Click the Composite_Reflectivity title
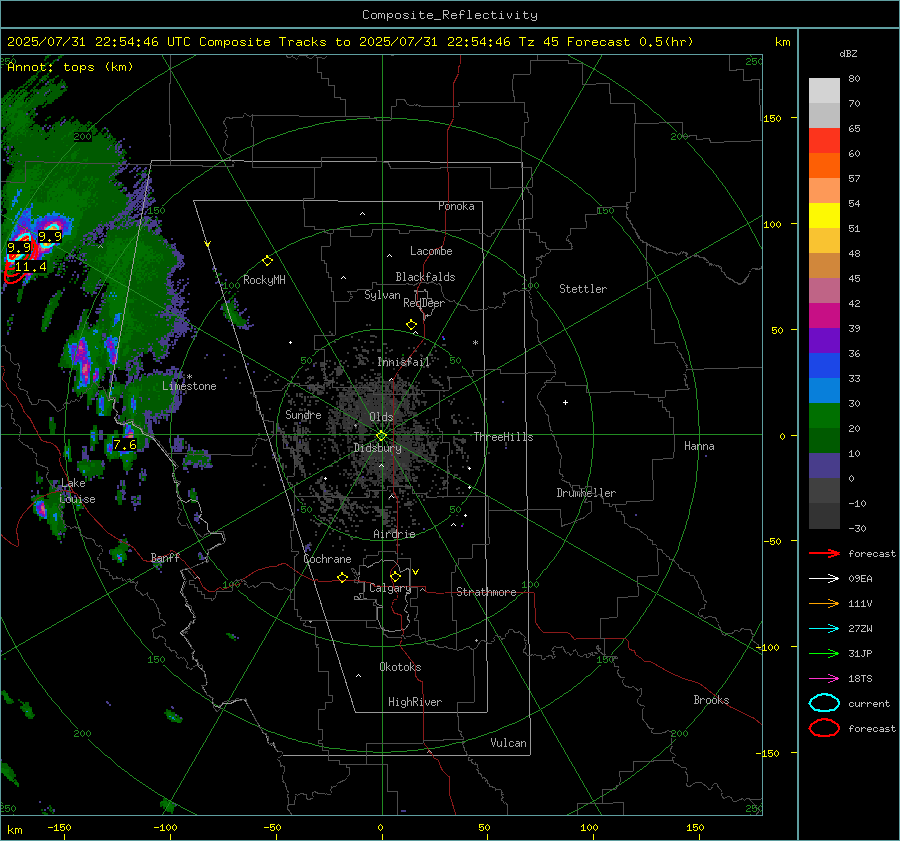Image resolution: width=900 pixels, height=841 pixels. [450, 15]
